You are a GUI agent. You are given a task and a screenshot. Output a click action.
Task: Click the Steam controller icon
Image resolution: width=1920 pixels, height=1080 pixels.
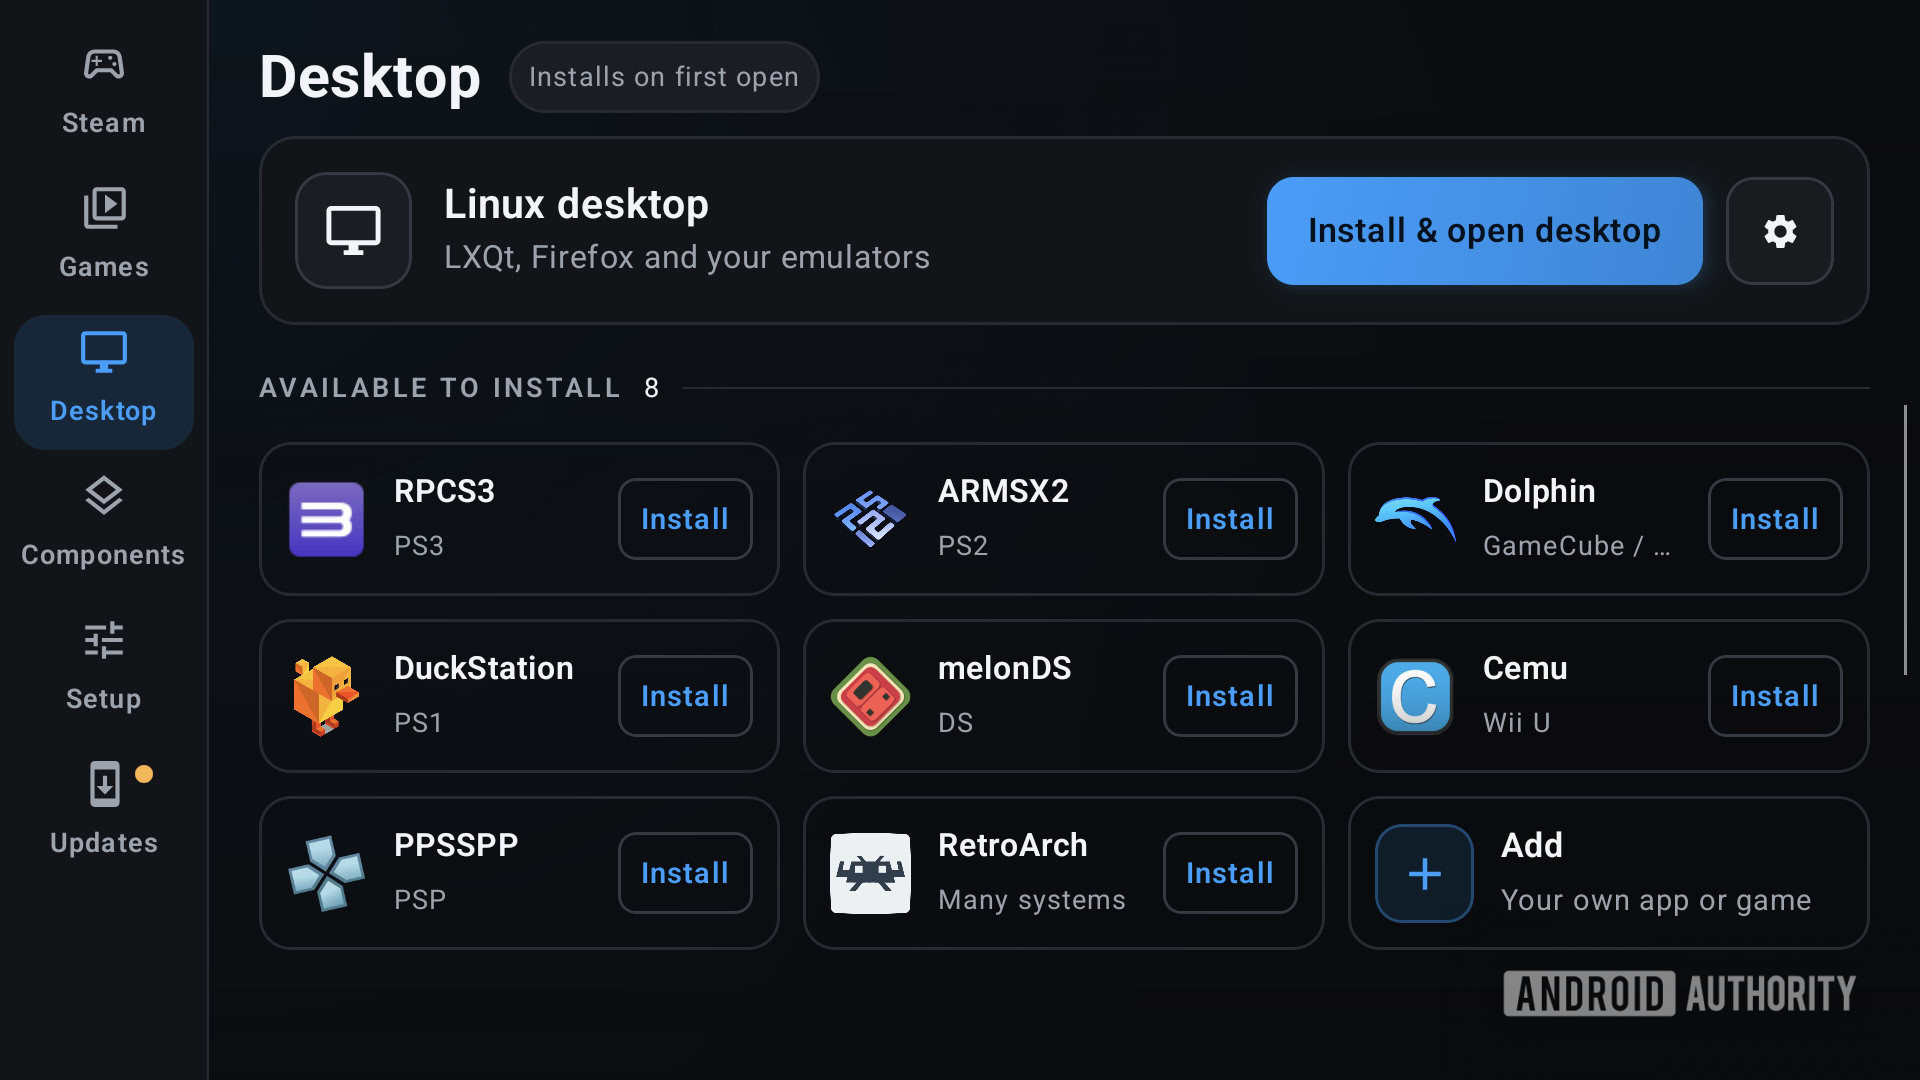pyautogui.click(x=103, y=64)
